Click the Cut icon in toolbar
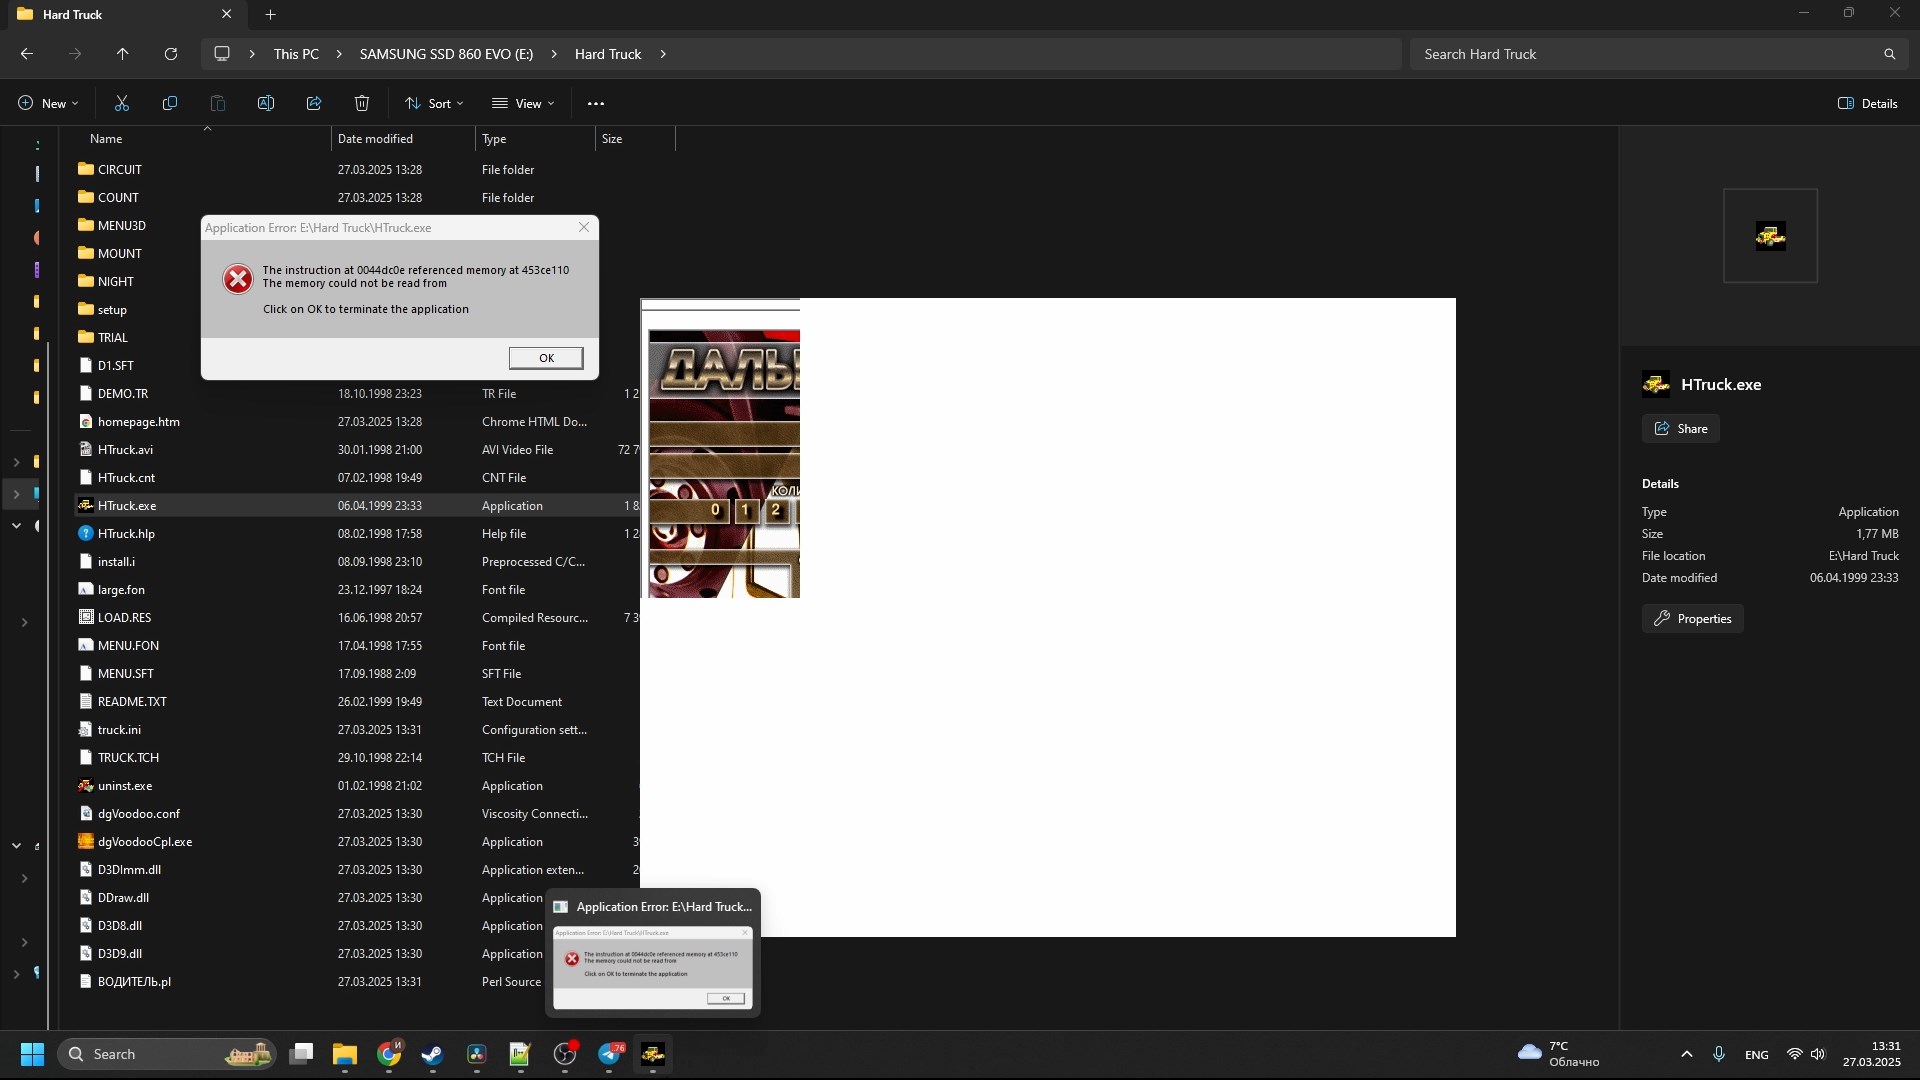 click(122, 103)
